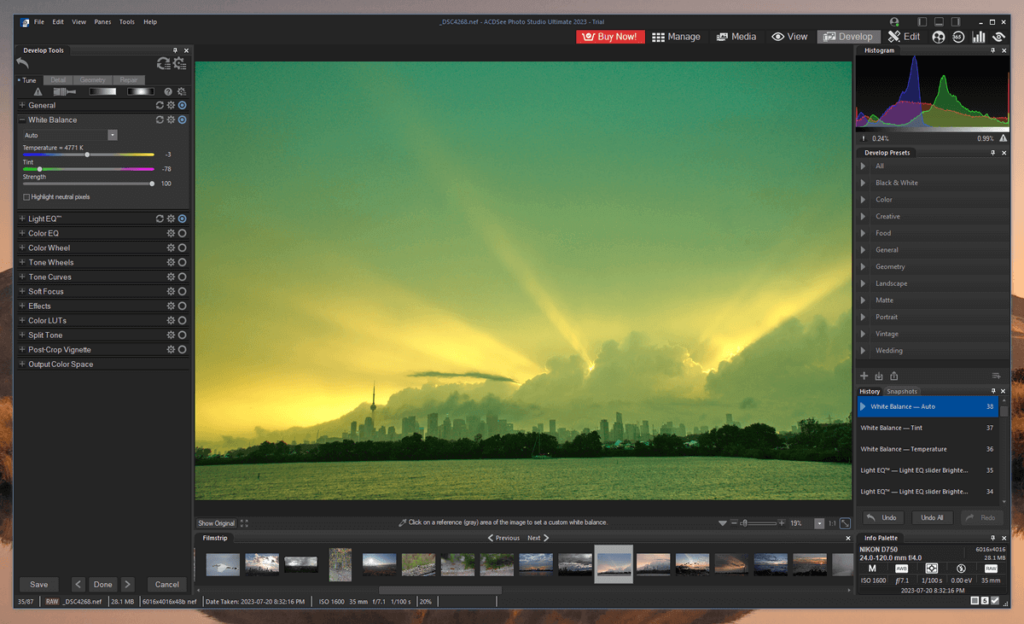Open the help question mark icon in Tune tab
The width and height of the screenshot is (1024, 624).
168,92
